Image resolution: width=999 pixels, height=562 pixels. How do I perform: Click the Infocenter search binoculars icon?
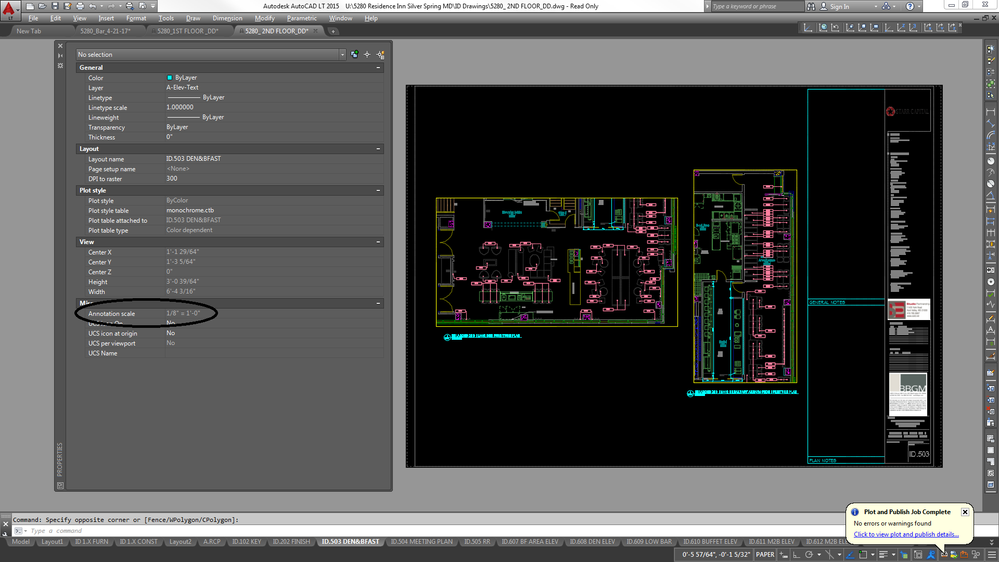coord(811,6)
